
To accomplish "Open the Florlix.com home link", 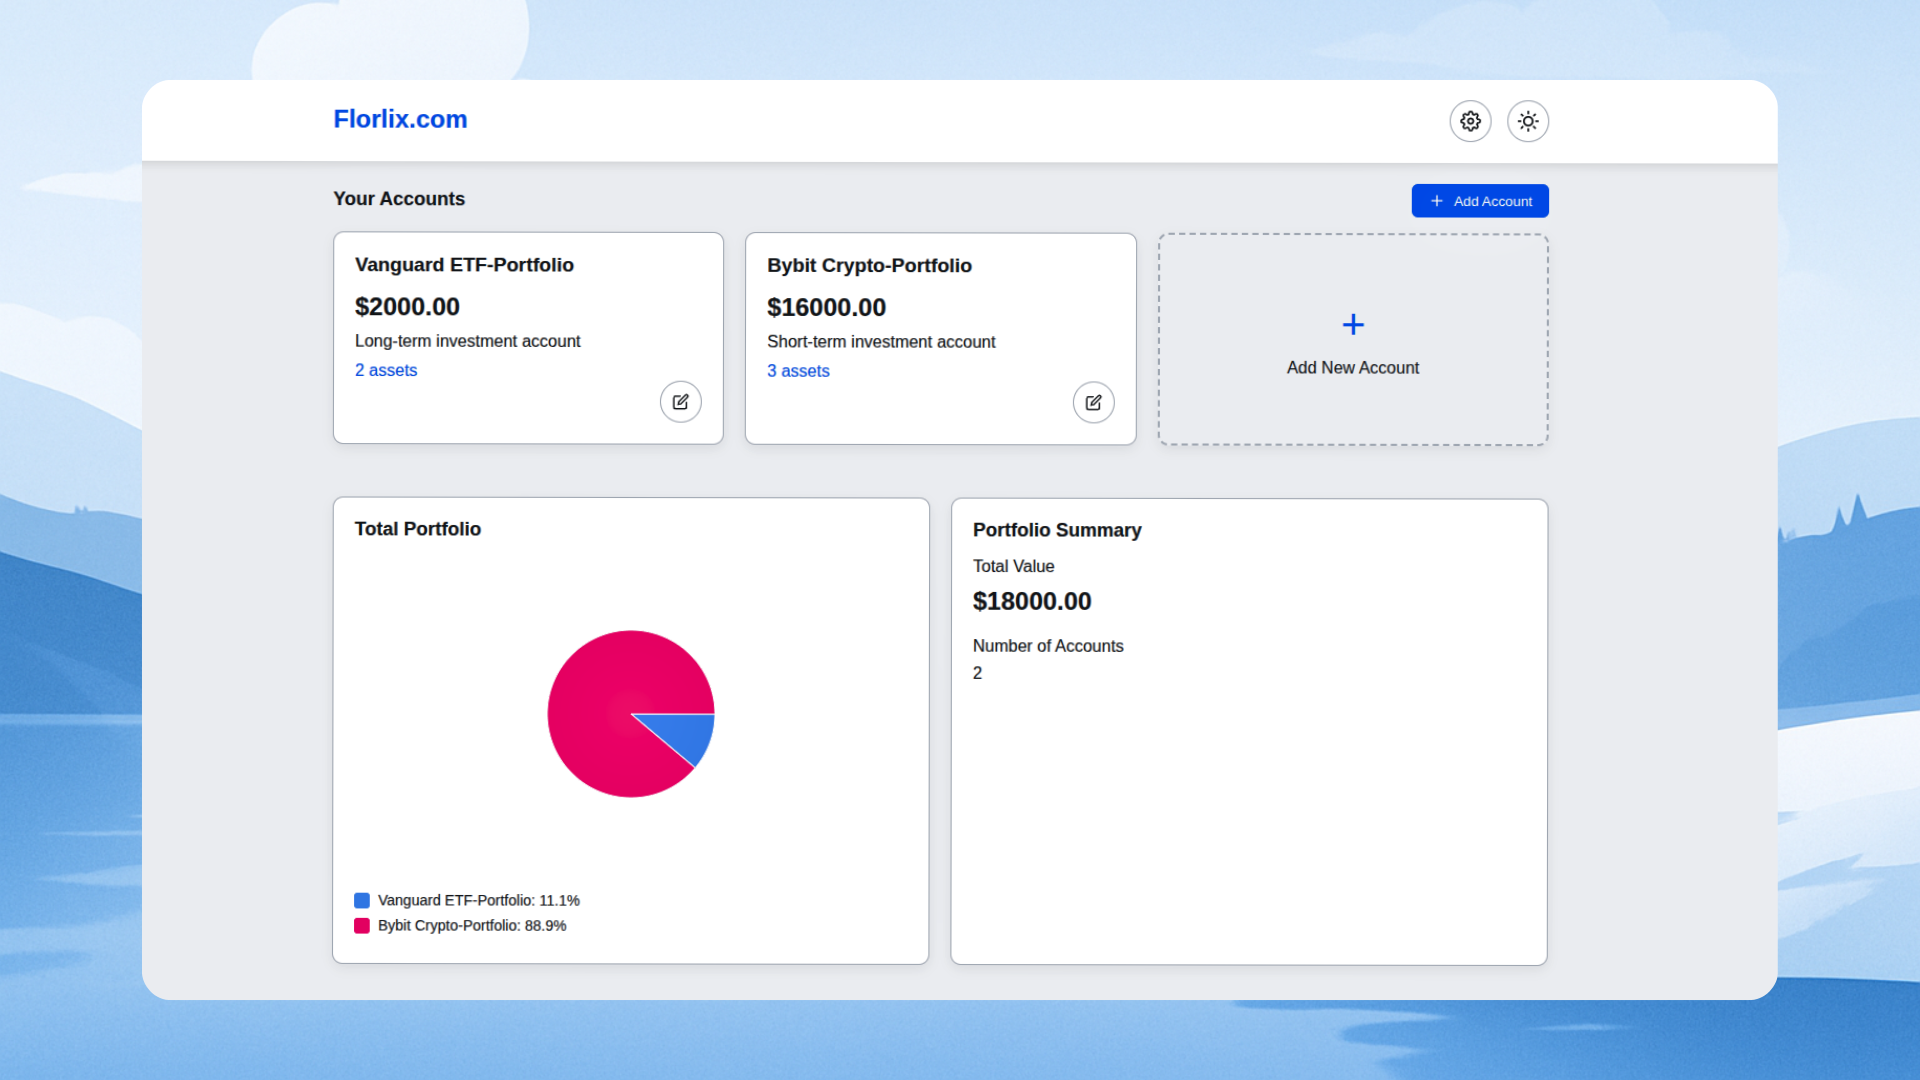I will click(400, 119).
